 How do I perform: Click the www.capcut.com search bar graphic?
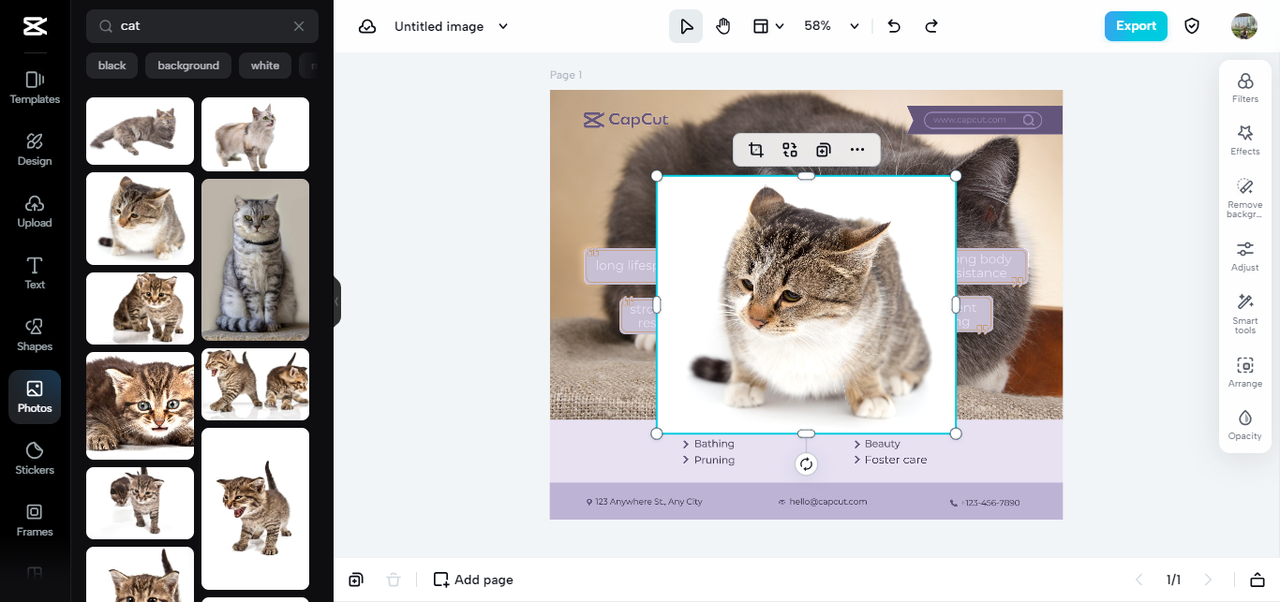click(983, 120)
